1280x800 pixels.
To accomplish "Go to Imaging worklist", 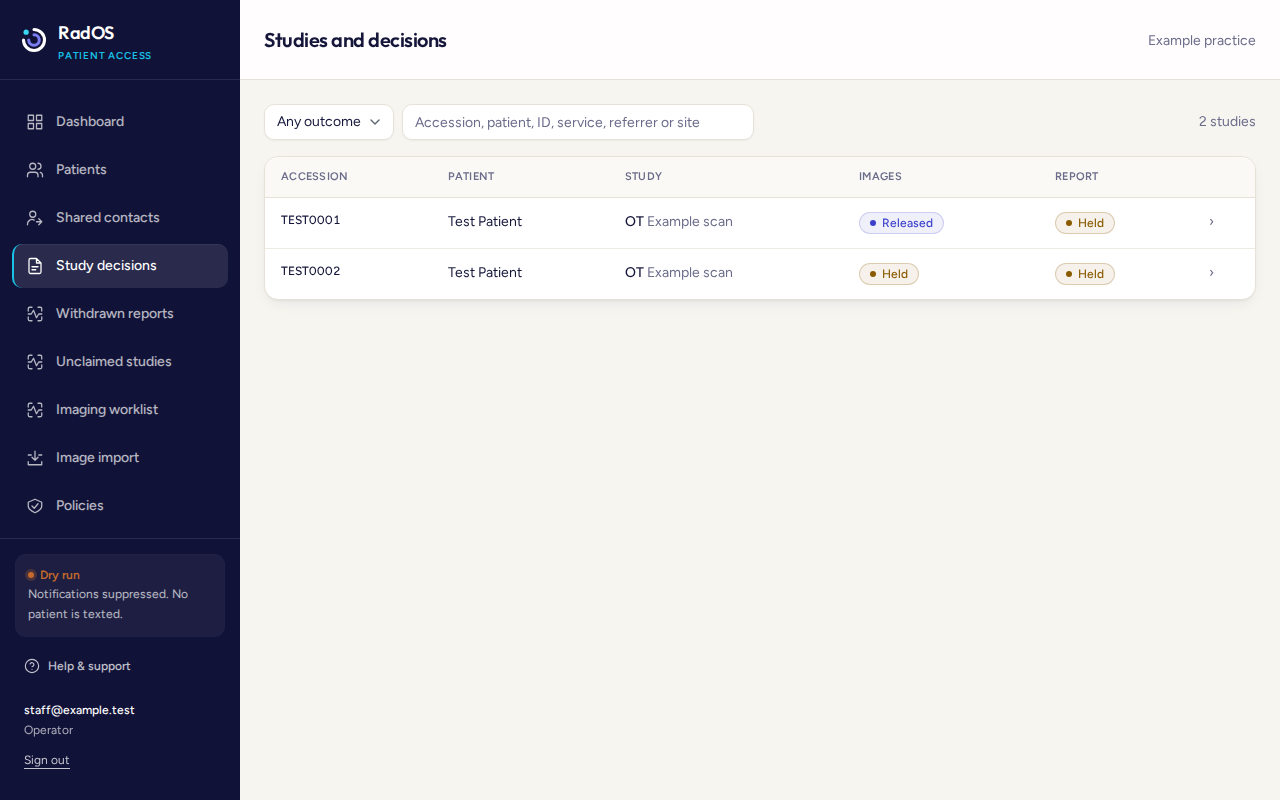I will (x=120, y=410).
